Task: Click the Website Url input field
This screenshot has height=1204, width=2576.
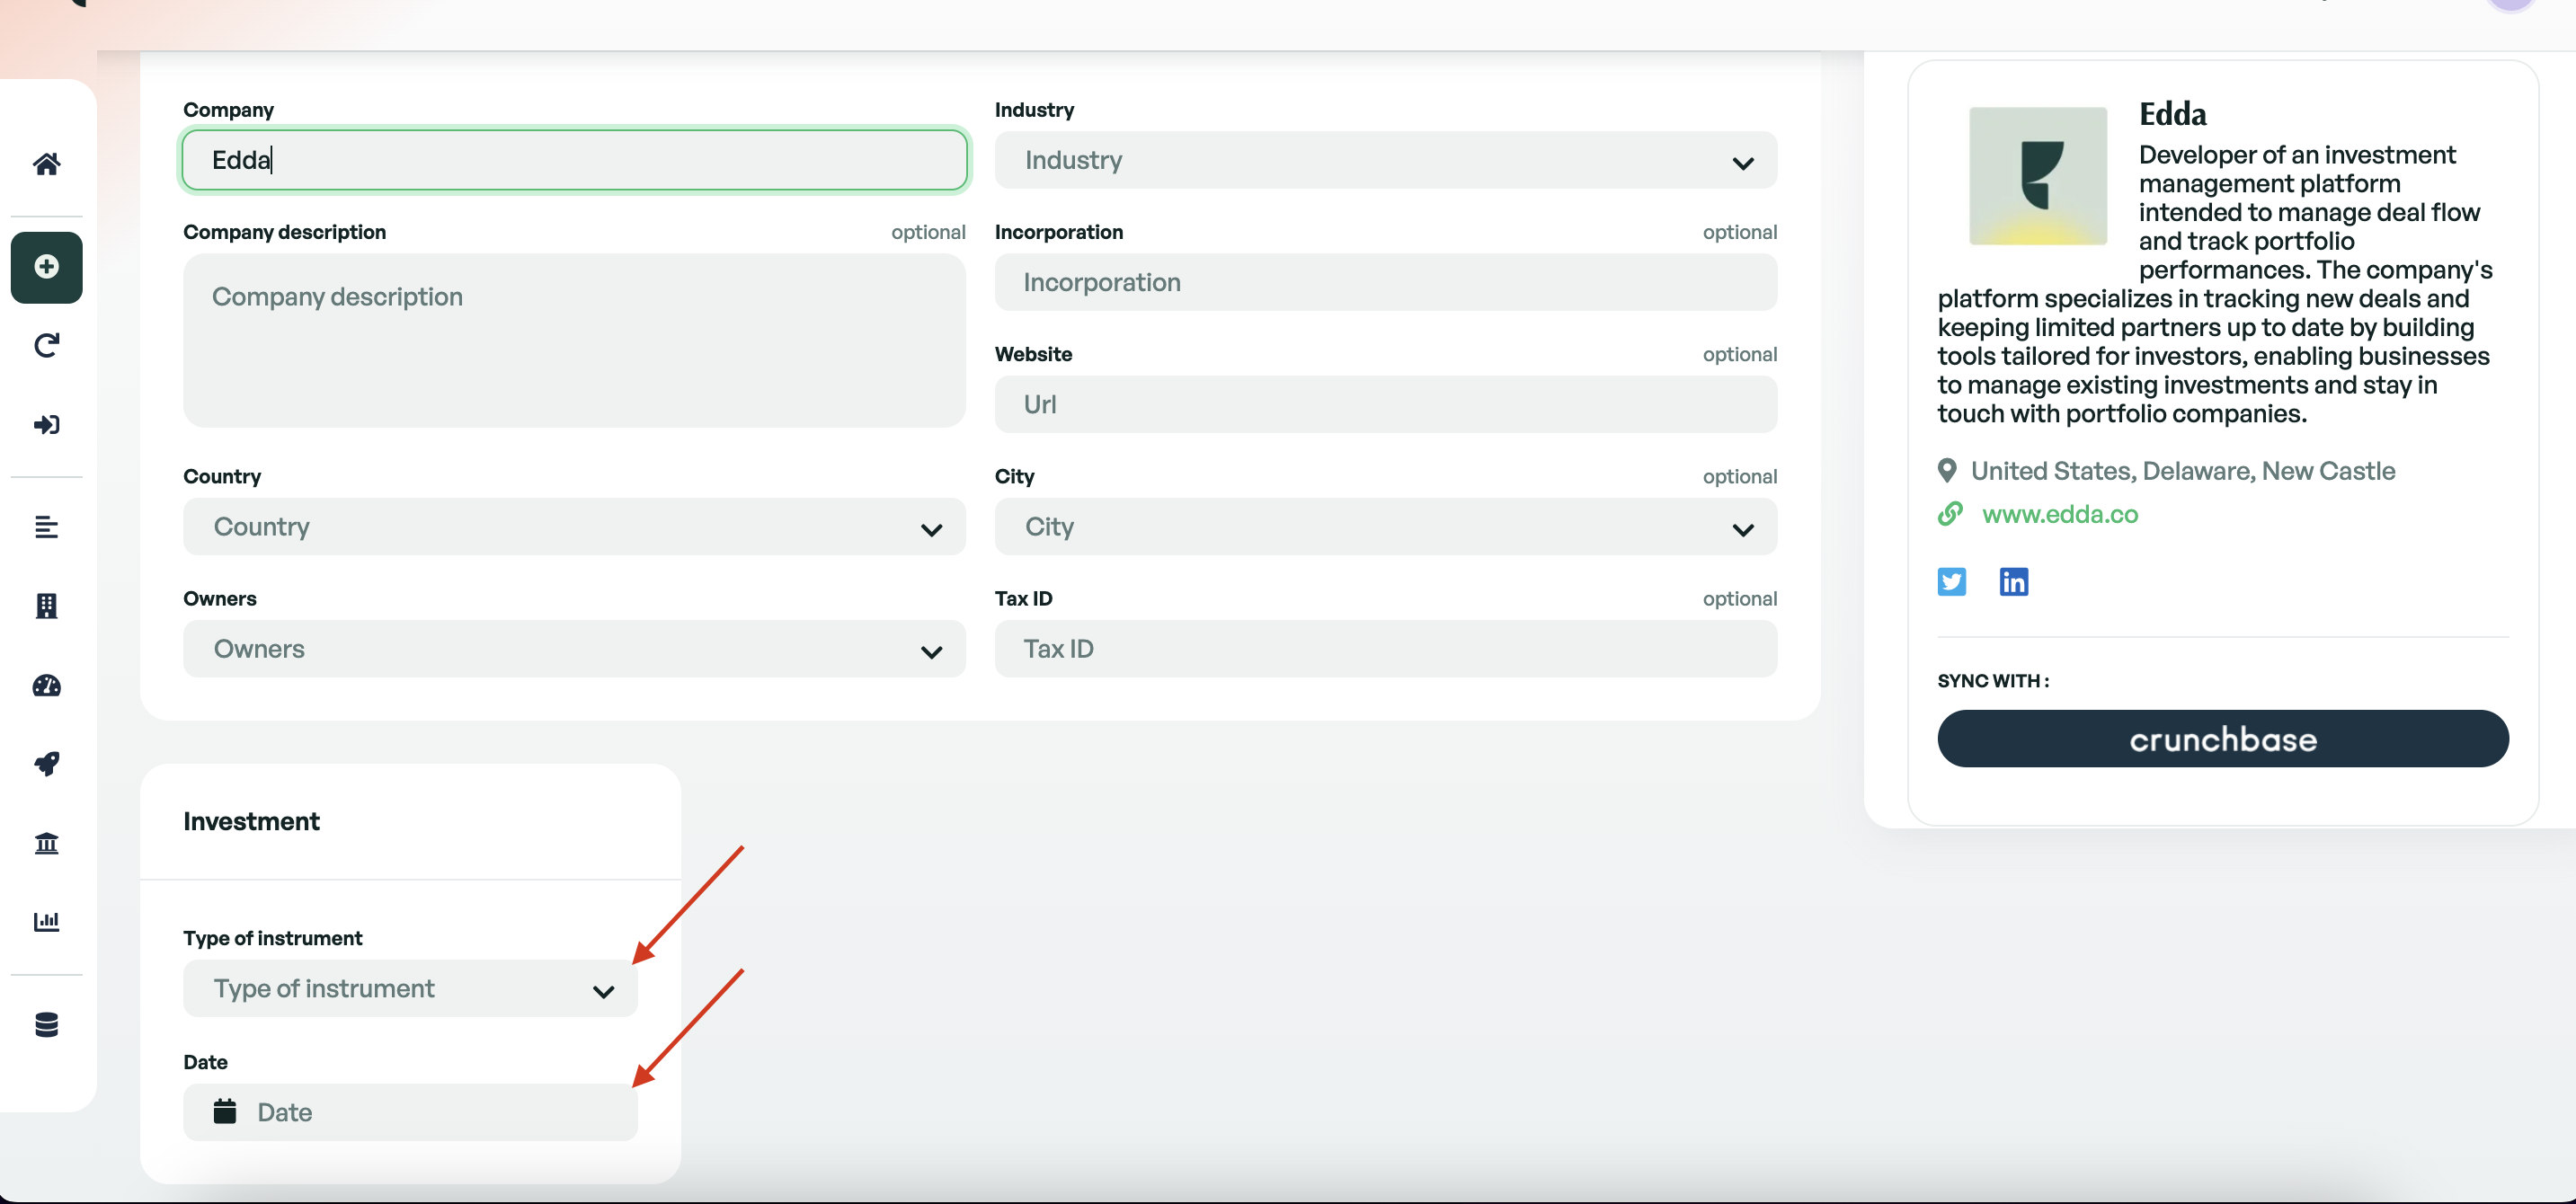Action: pyautogui.click(x=1385, y=404)
